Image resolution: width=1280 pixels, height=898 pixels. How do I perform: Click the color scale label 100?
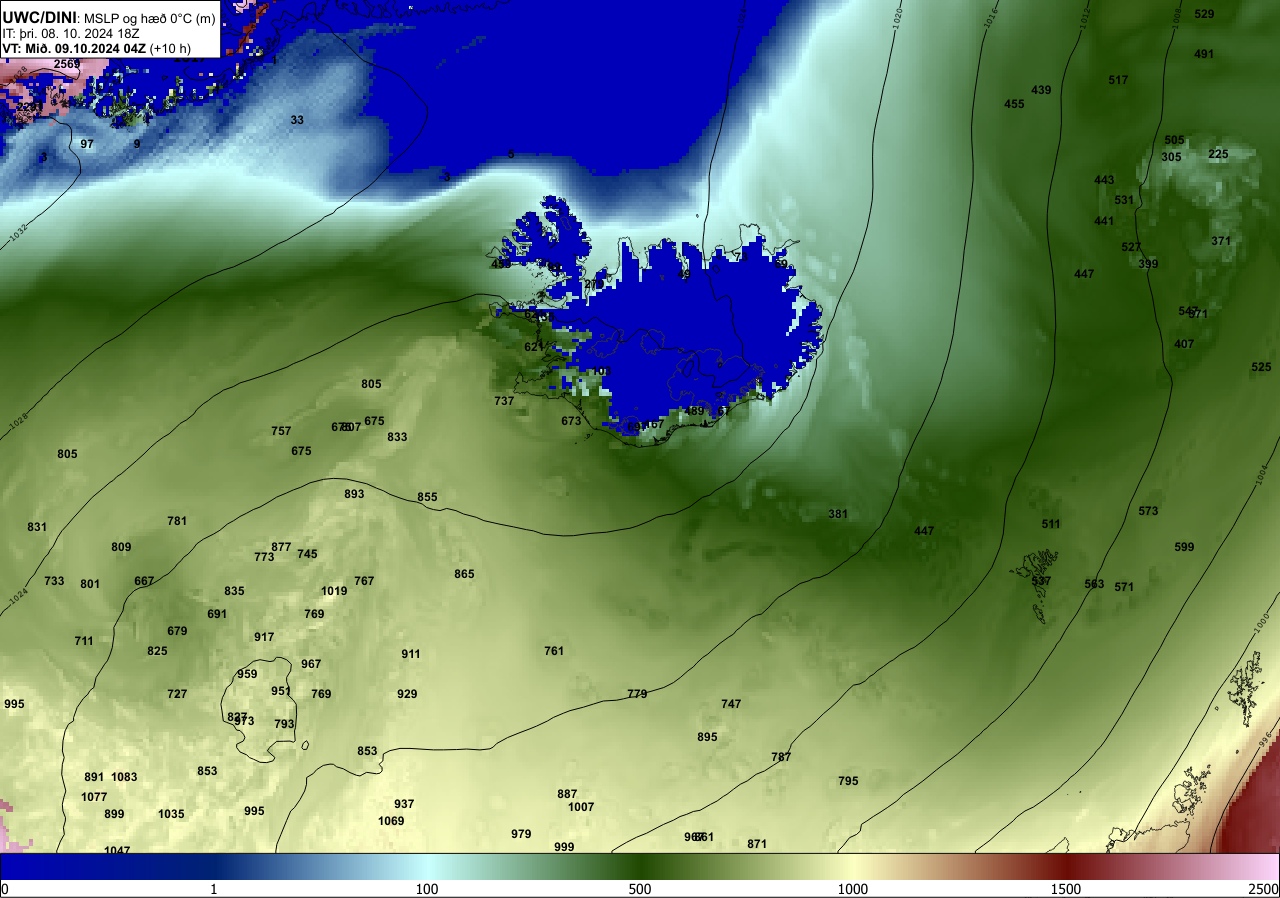427,889
